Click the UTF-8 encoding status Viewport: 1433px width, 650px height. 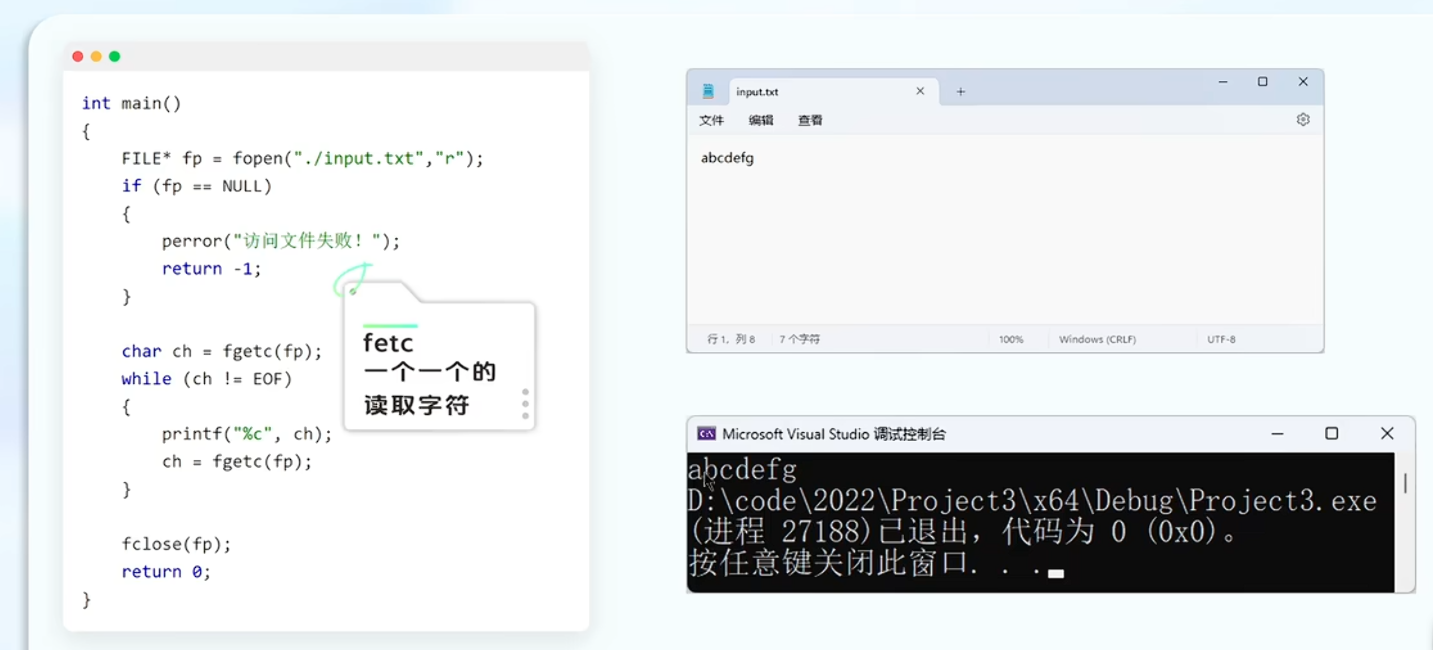point(1221,340)
